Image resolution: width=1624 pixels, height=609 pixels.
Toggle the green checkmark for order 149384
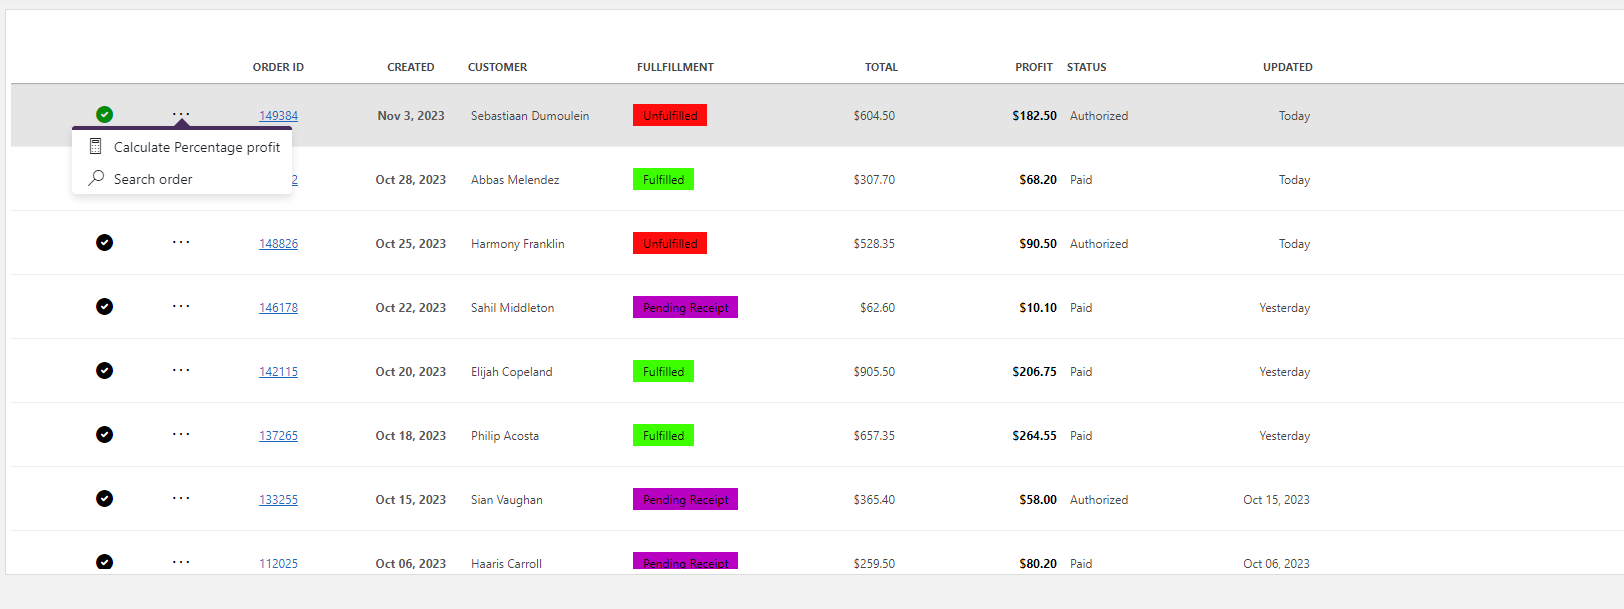click(104, 114)
